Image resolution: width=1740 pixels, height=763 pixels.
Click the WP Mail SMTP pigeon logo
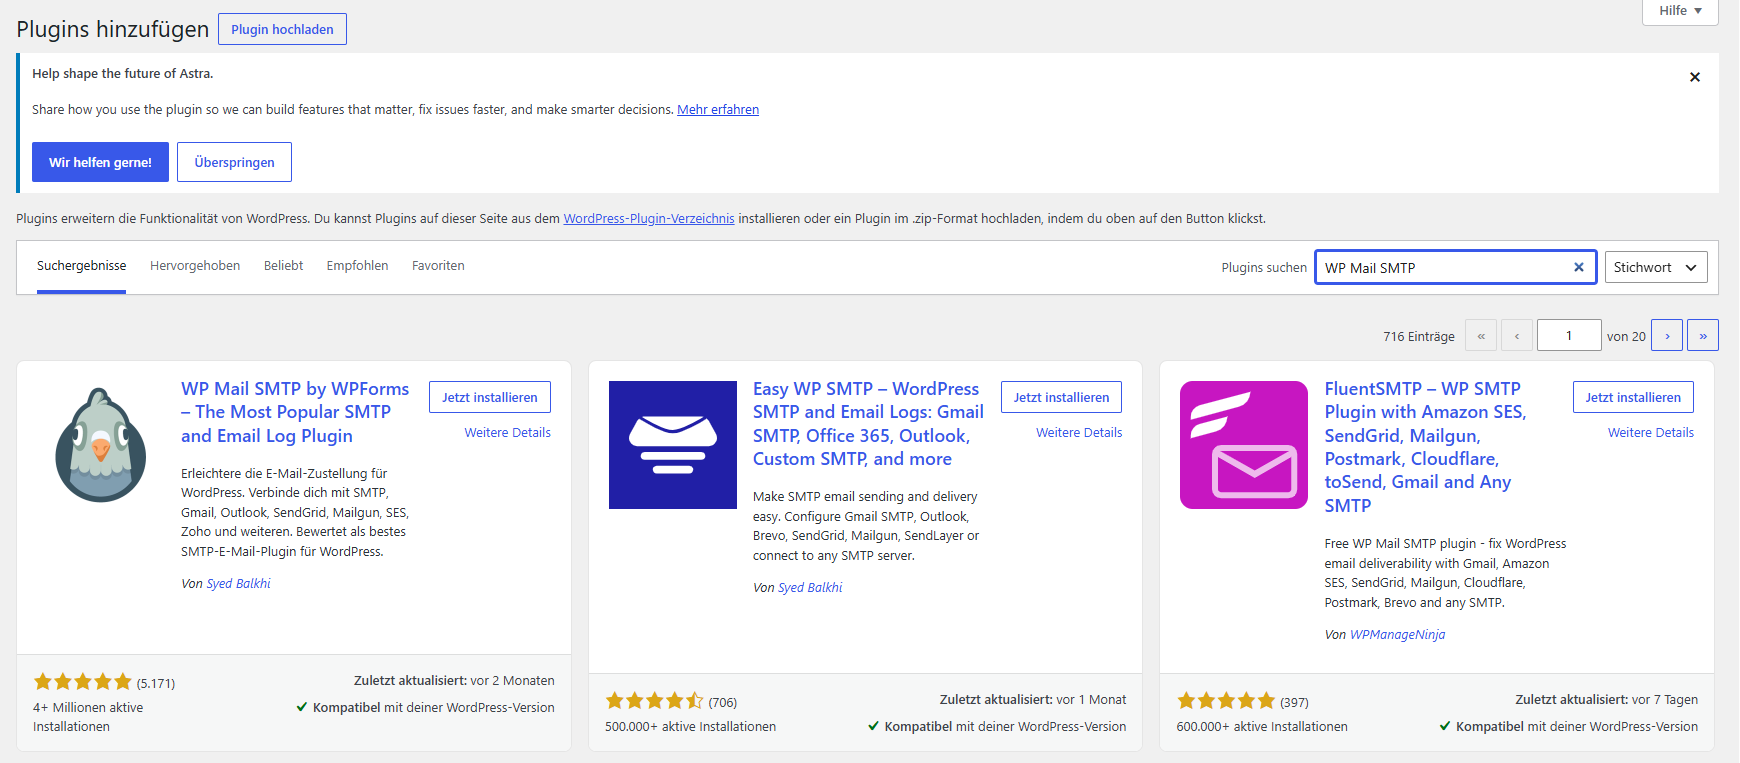pos(101,445)
